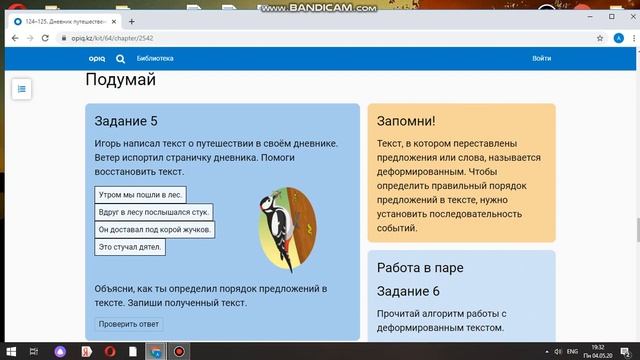
Task: Show hidden system tray icons
Action: (547, 351)
